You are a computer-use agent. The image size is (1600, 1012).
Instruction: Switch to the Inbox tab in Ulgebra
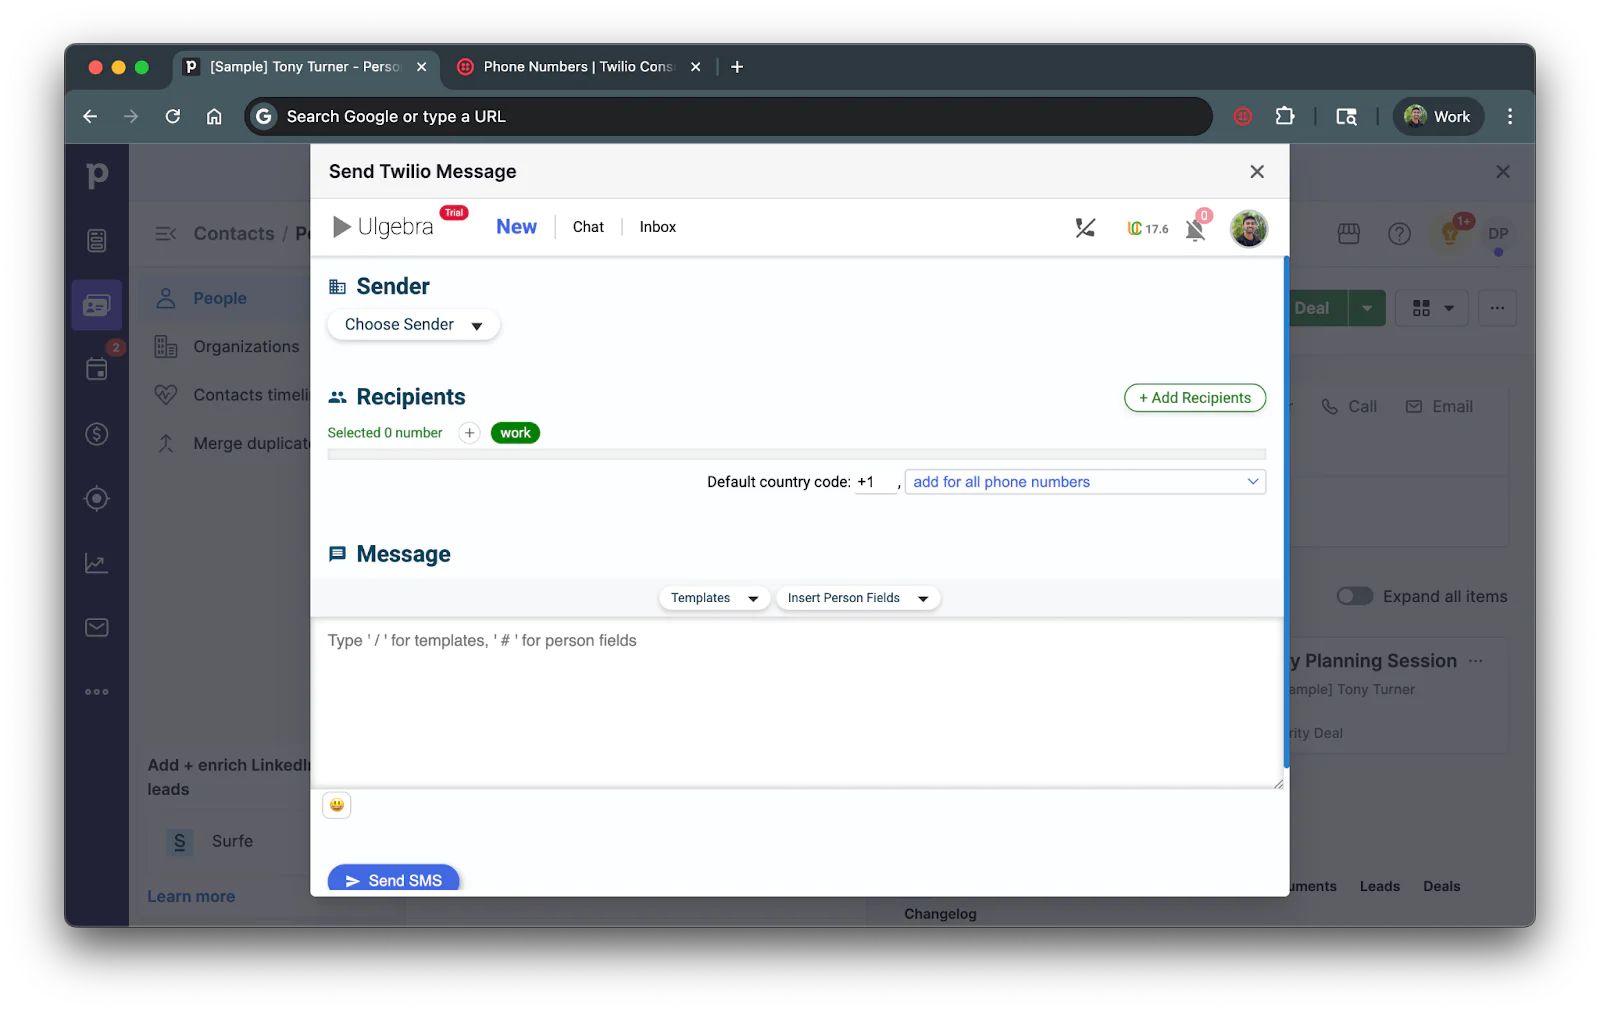coord(657,227)
